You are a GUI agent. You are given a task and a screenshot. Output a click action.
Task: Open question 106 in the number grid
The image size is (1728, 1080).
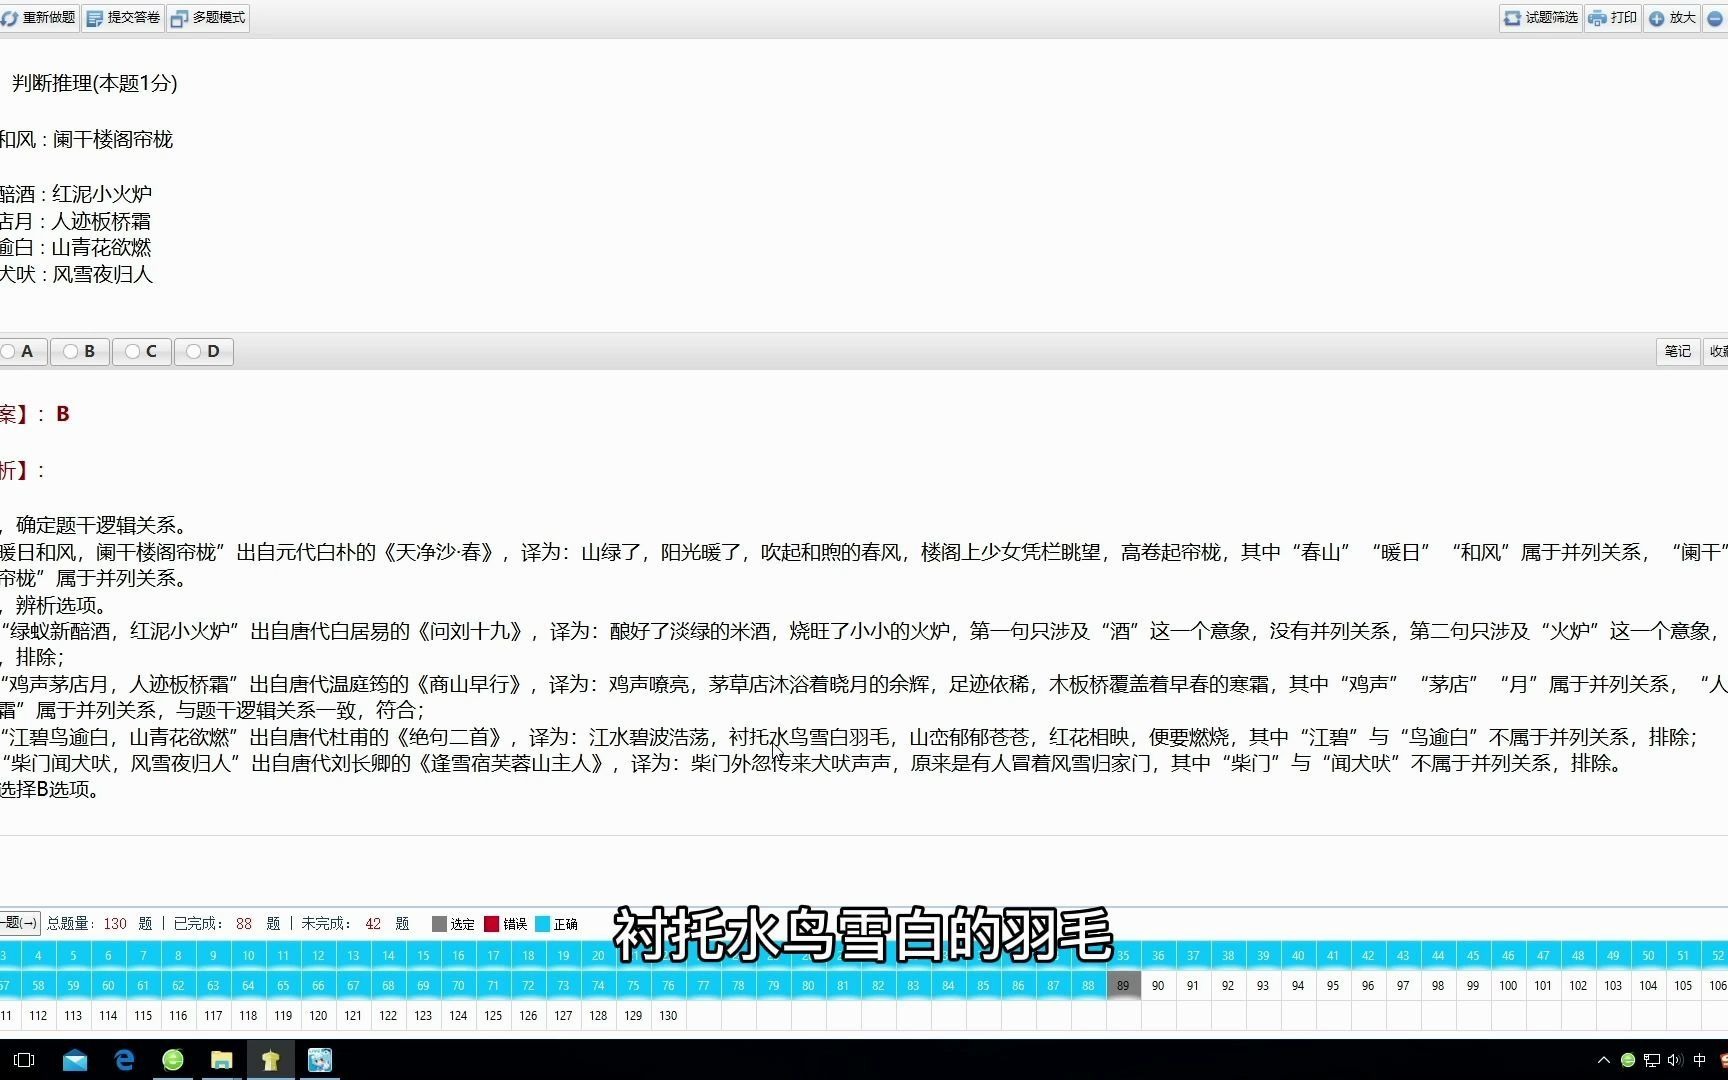(x=1716, y=985)
